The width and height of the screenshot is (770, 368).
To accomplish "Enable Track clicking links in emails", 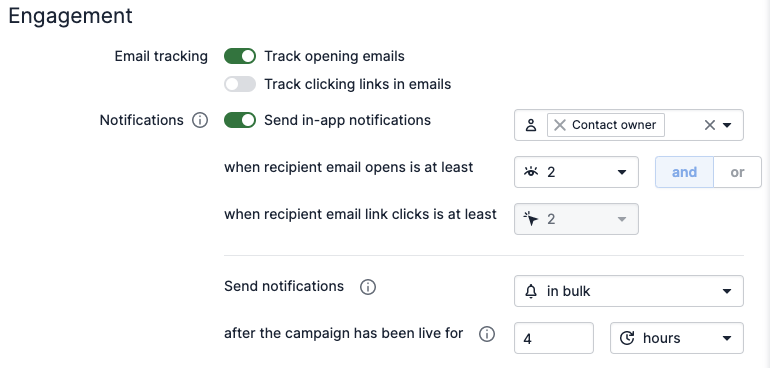I will click(240, 84).
